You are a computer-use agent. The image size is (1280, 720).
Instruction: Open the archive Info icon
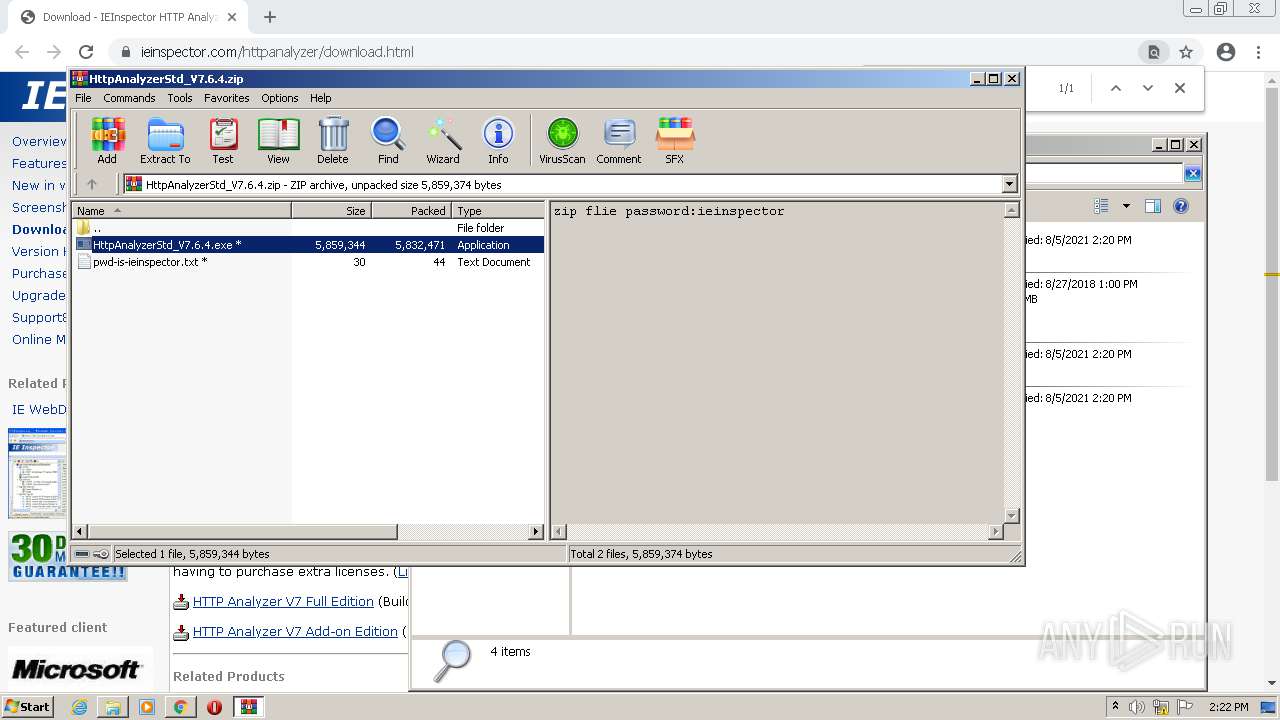click(x=498, y=140)
